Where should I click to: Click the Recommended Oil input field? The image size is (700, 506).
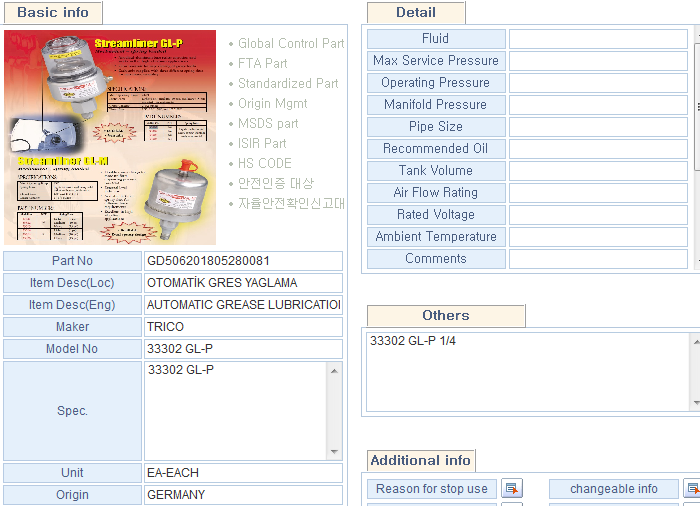[x=598, y=149]
